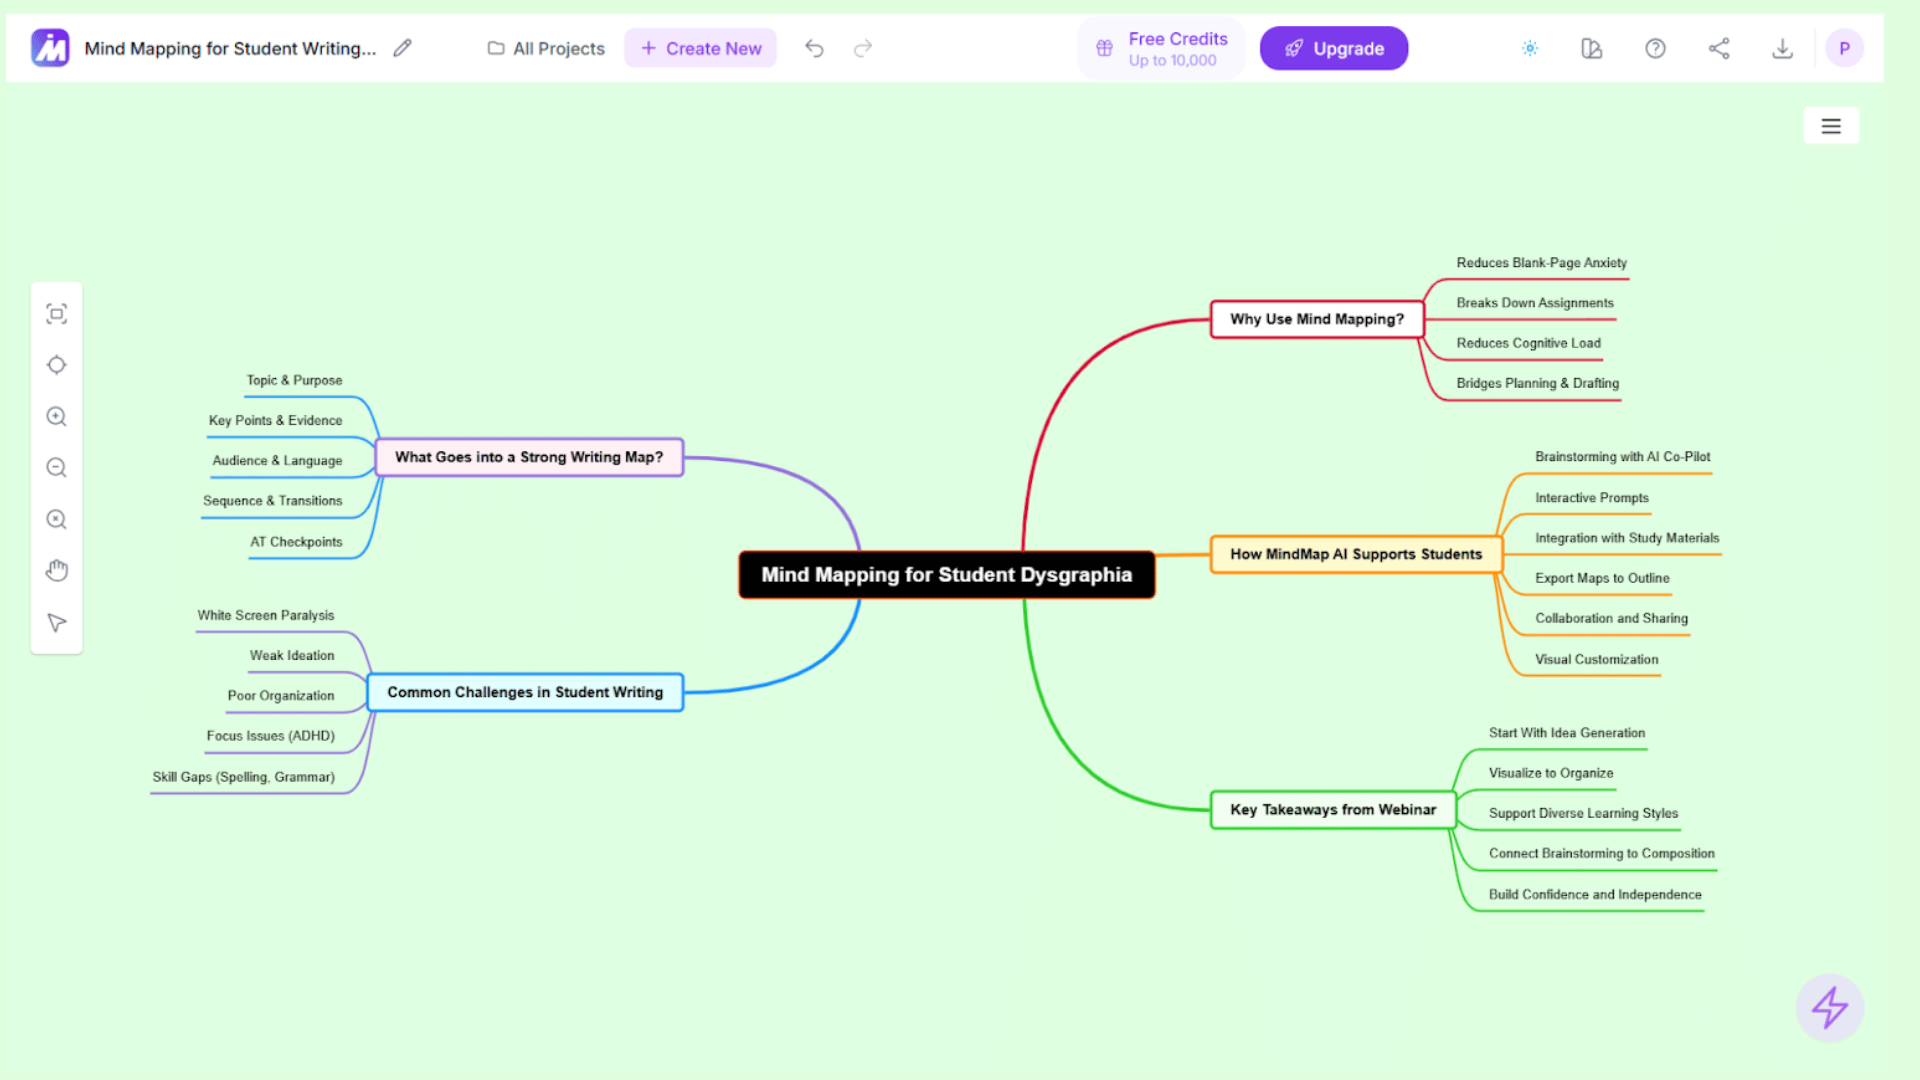Open the Help menu icon
Screen dimensions: 1920x1080
point(1655,47)
